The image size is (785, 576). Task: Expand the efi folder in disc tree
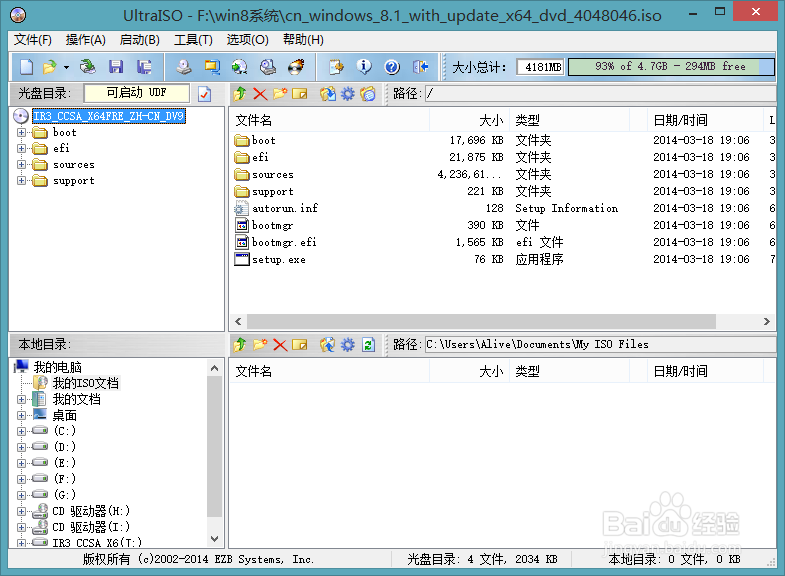tap(21, 149)
